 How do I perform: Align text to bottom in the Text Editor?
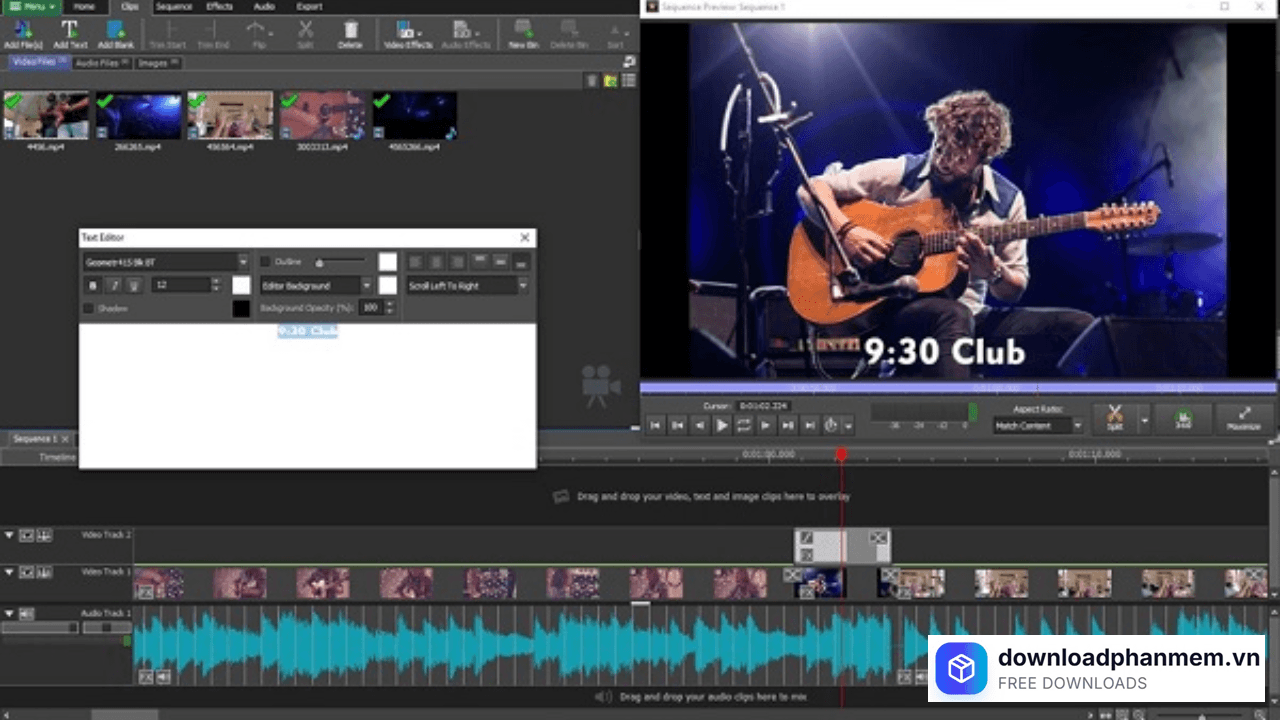[x=522, y=262]
